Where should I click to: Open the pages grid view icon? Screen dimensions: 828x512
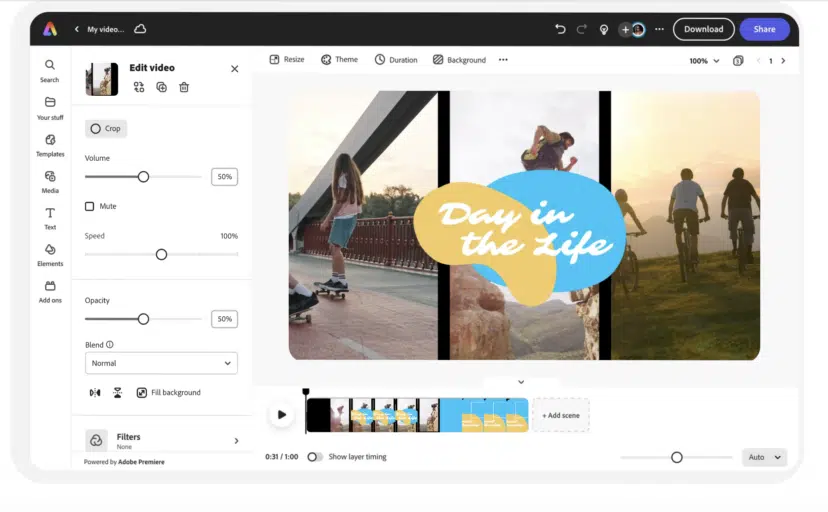coord(738,61)
